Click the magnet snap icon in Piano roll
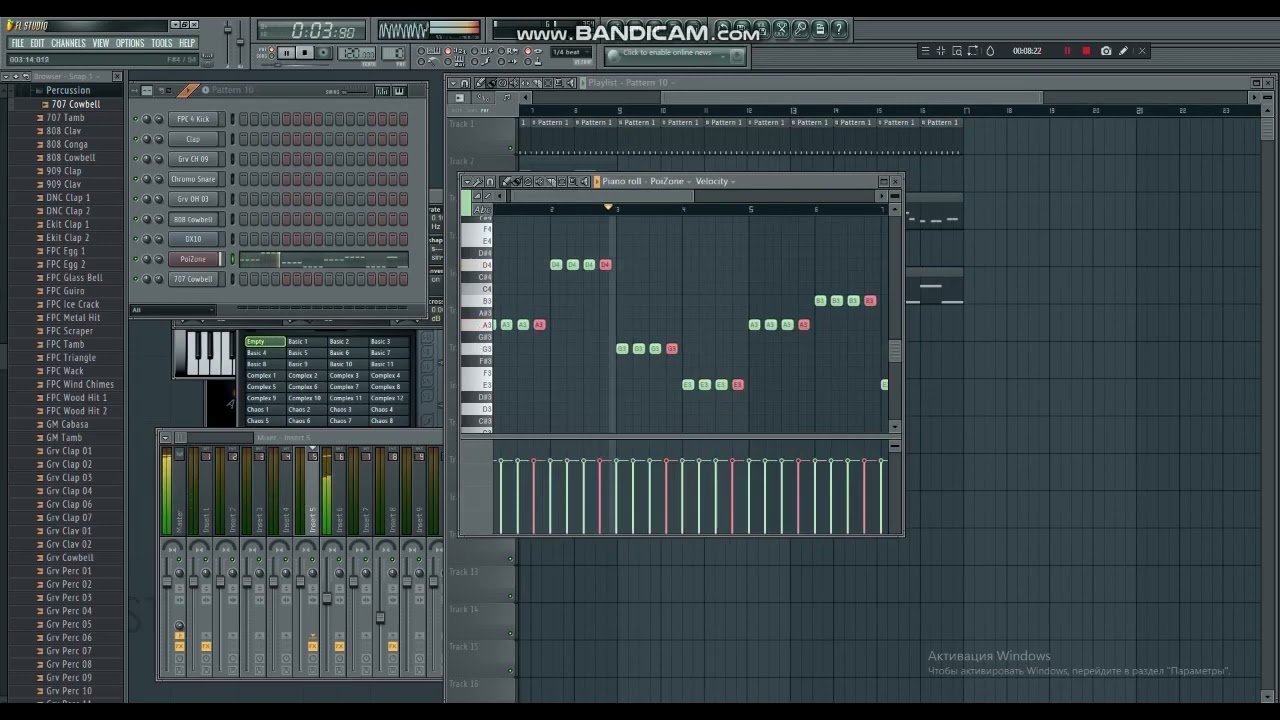The image size is (1280, 720). coord(490,181)
